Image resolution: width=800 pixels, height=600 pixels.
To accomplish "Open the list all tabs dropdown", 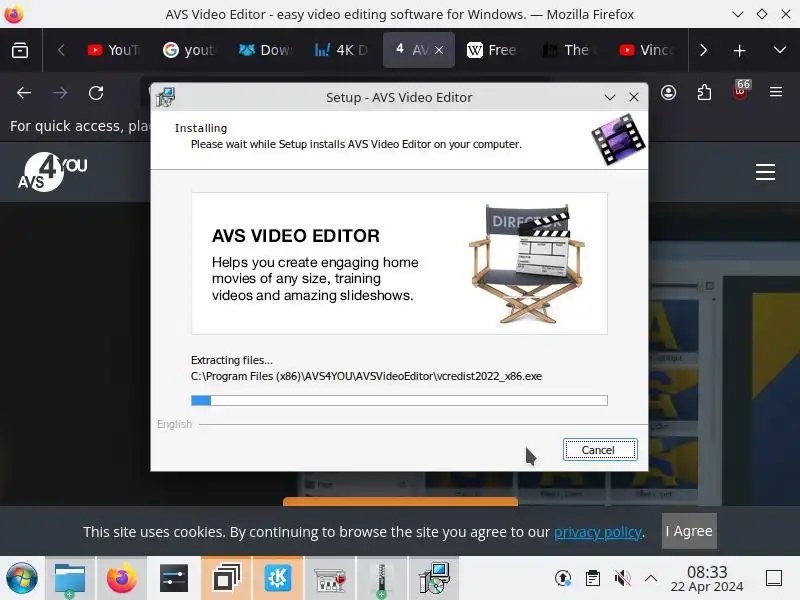I will pyautogui.click(x=780, y=50).
